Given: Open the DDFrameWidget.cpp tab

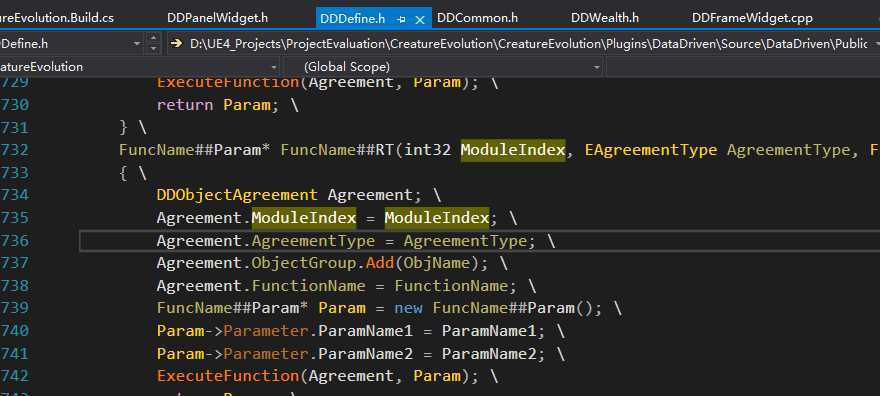Looking at the screenshot, I should click(x=752, y=18).
